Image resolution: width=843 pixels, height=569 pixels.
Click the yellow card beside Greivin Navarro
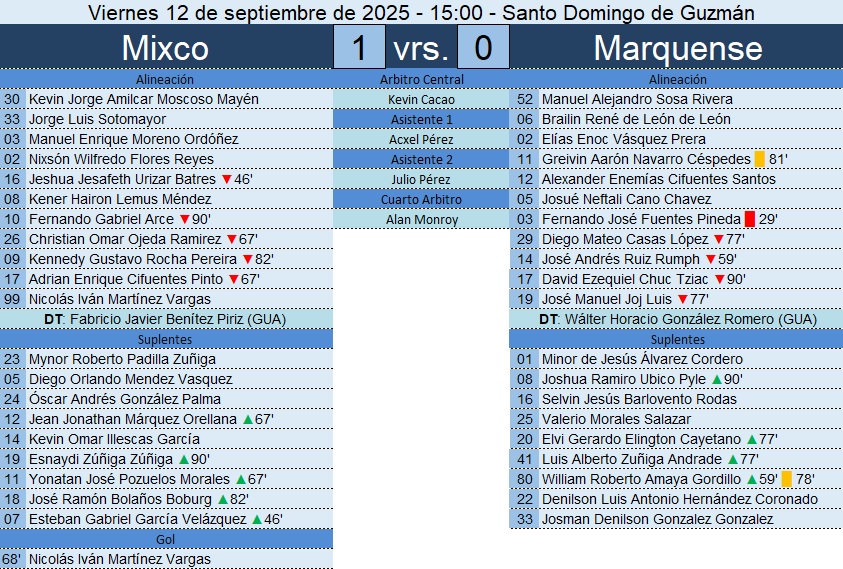coord(760,159)
